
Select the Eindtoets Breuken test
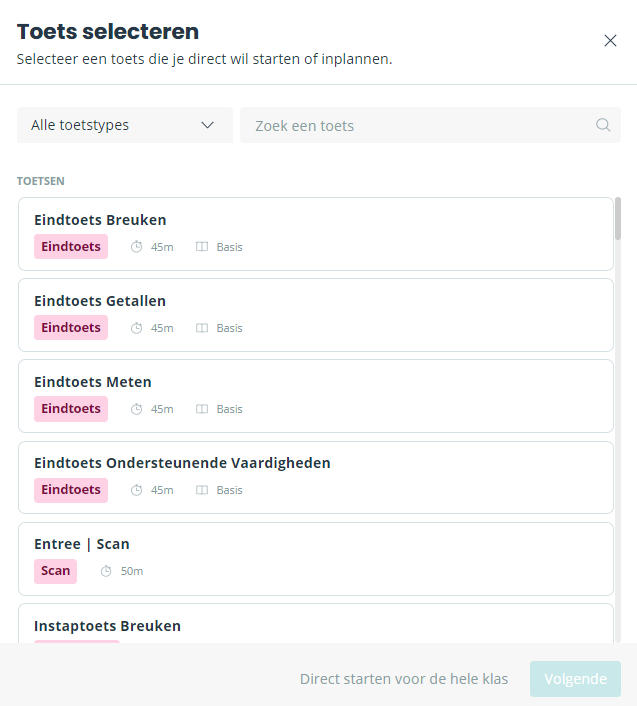[316, 234]
